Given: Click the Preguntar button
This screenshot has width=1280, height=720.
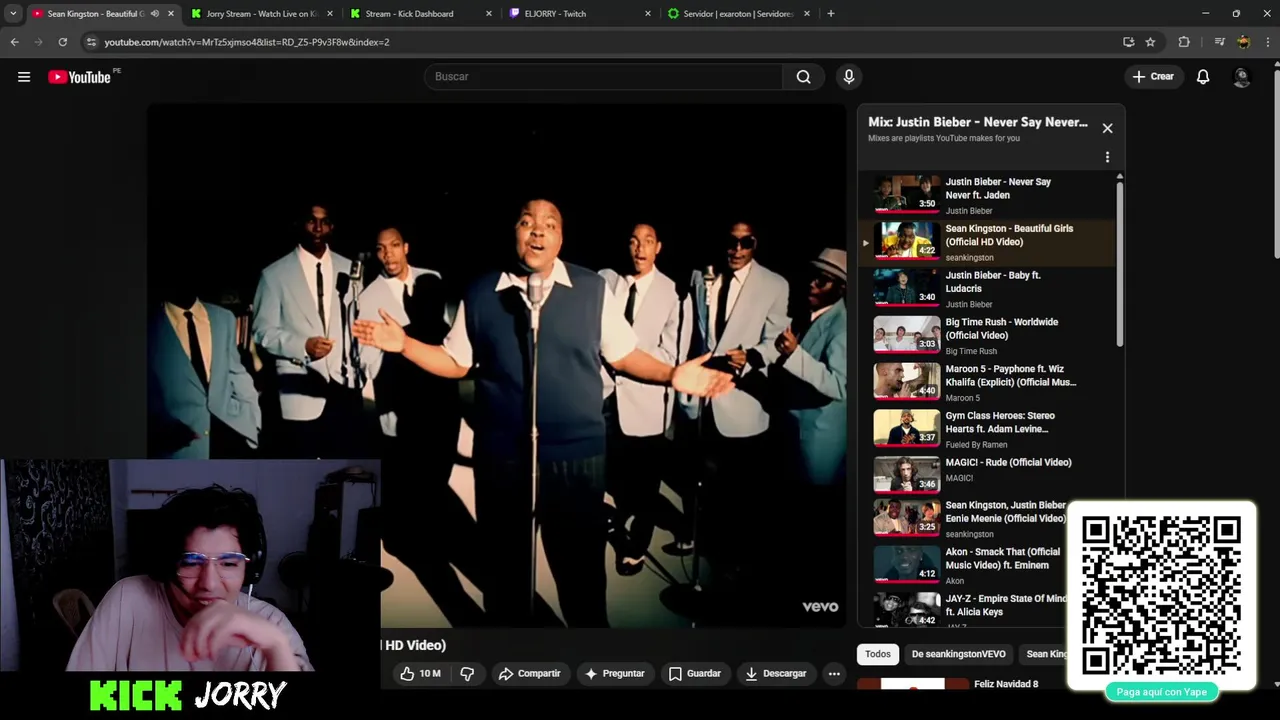Looking at the screenshot, I should [x=614, y=674].
